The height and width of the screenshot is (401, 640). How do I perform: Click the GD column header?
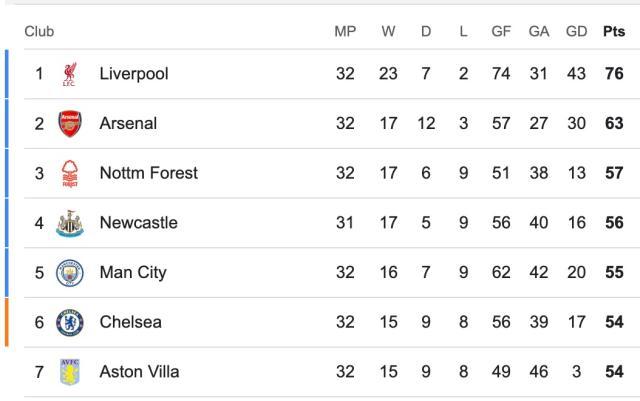click(x=577, y=32)
